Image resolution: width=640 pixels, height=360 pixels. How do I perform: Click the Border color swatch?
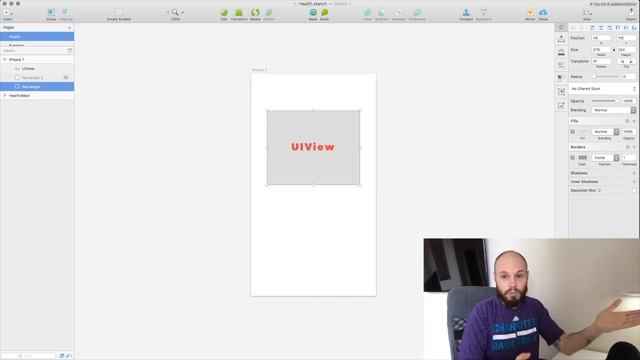(x=582, y=158)
